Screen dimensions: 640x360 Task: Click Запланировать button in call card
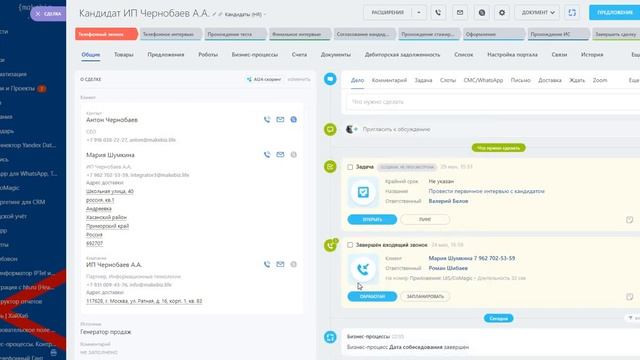[x=425, y=297]
